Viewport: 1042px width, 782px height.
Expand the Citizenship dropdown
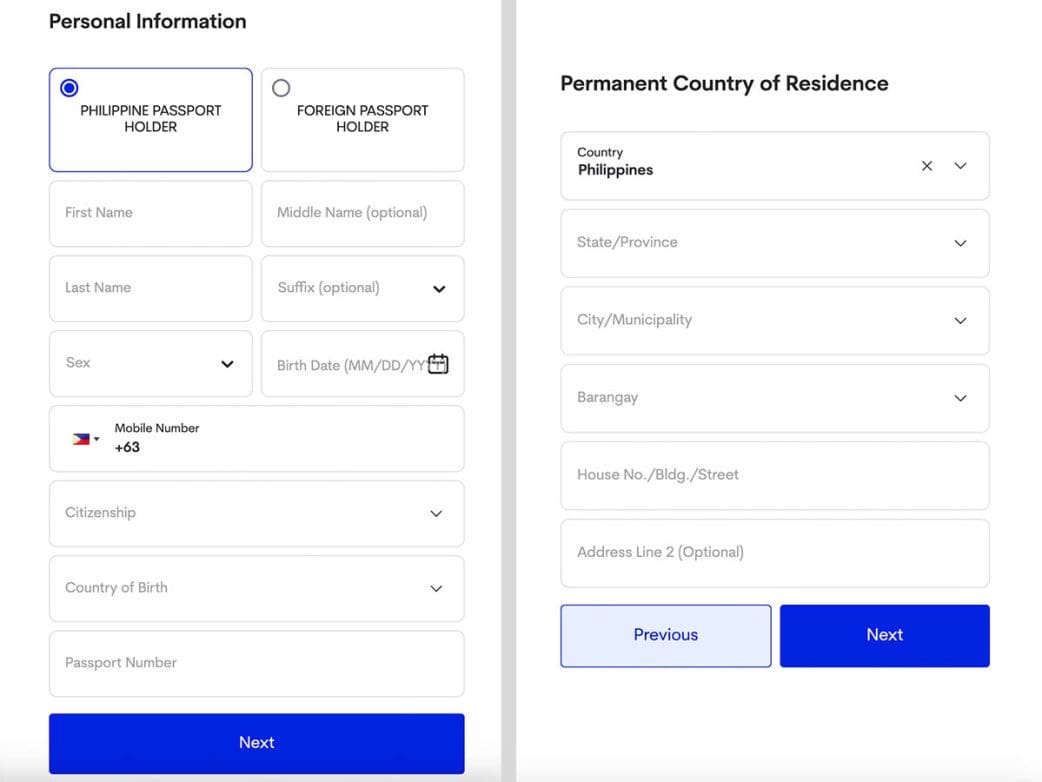pyautogui.click(x=436, y=513)
